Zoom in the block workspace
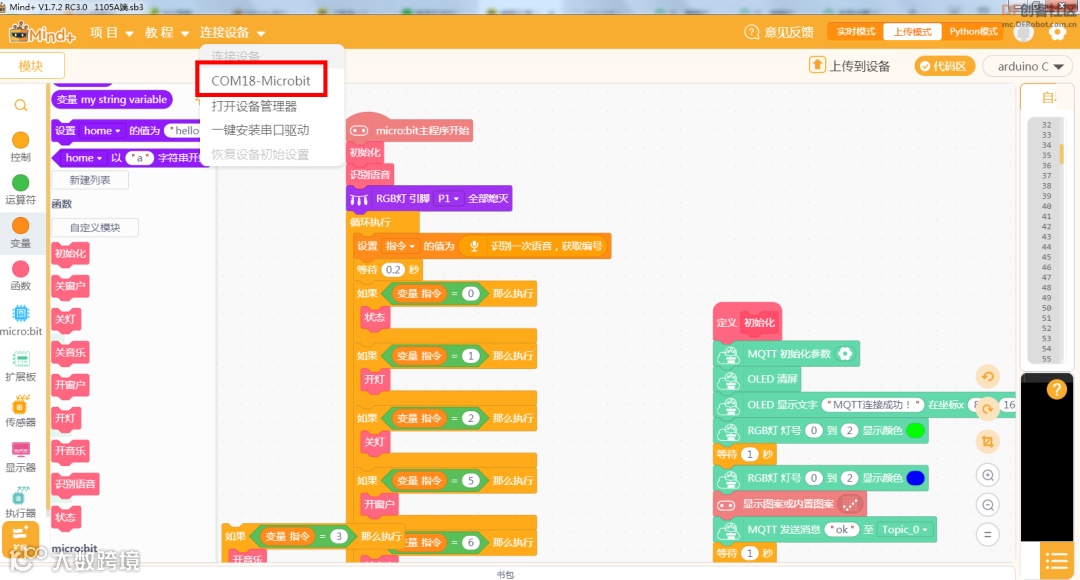This screenshot has height=580, width=1080. click(988, 475)
